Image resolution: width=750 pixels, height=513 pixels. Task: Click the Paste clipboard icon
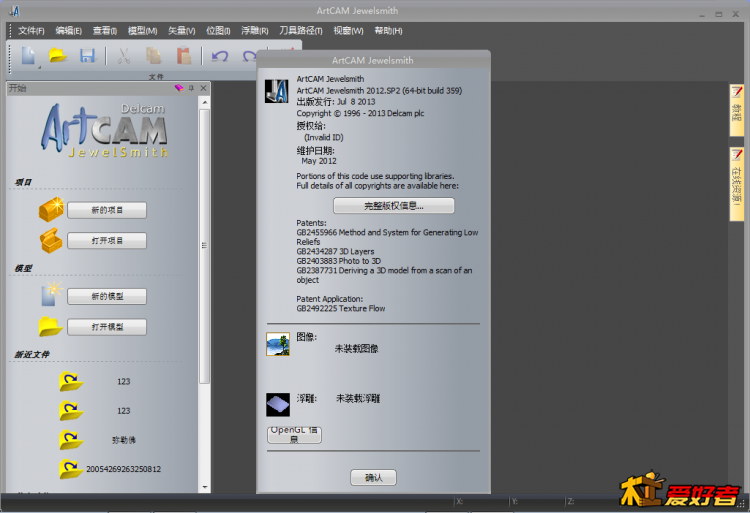coord(184,56)
